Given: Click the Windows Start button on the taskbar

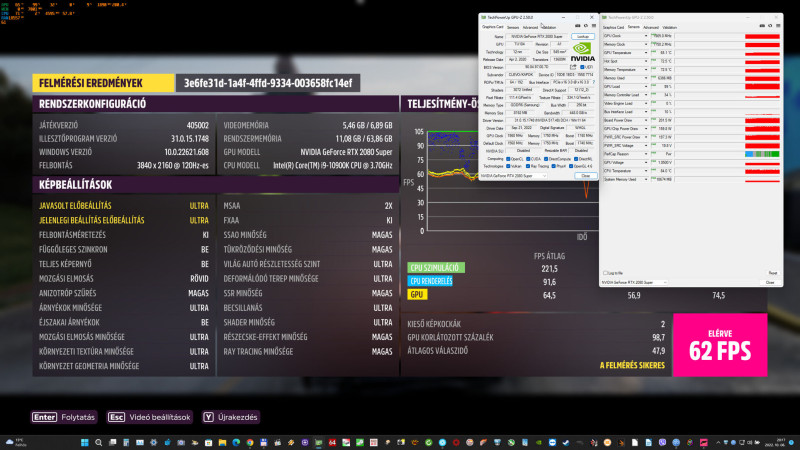Looking at the screenshot, I should 85,442.
